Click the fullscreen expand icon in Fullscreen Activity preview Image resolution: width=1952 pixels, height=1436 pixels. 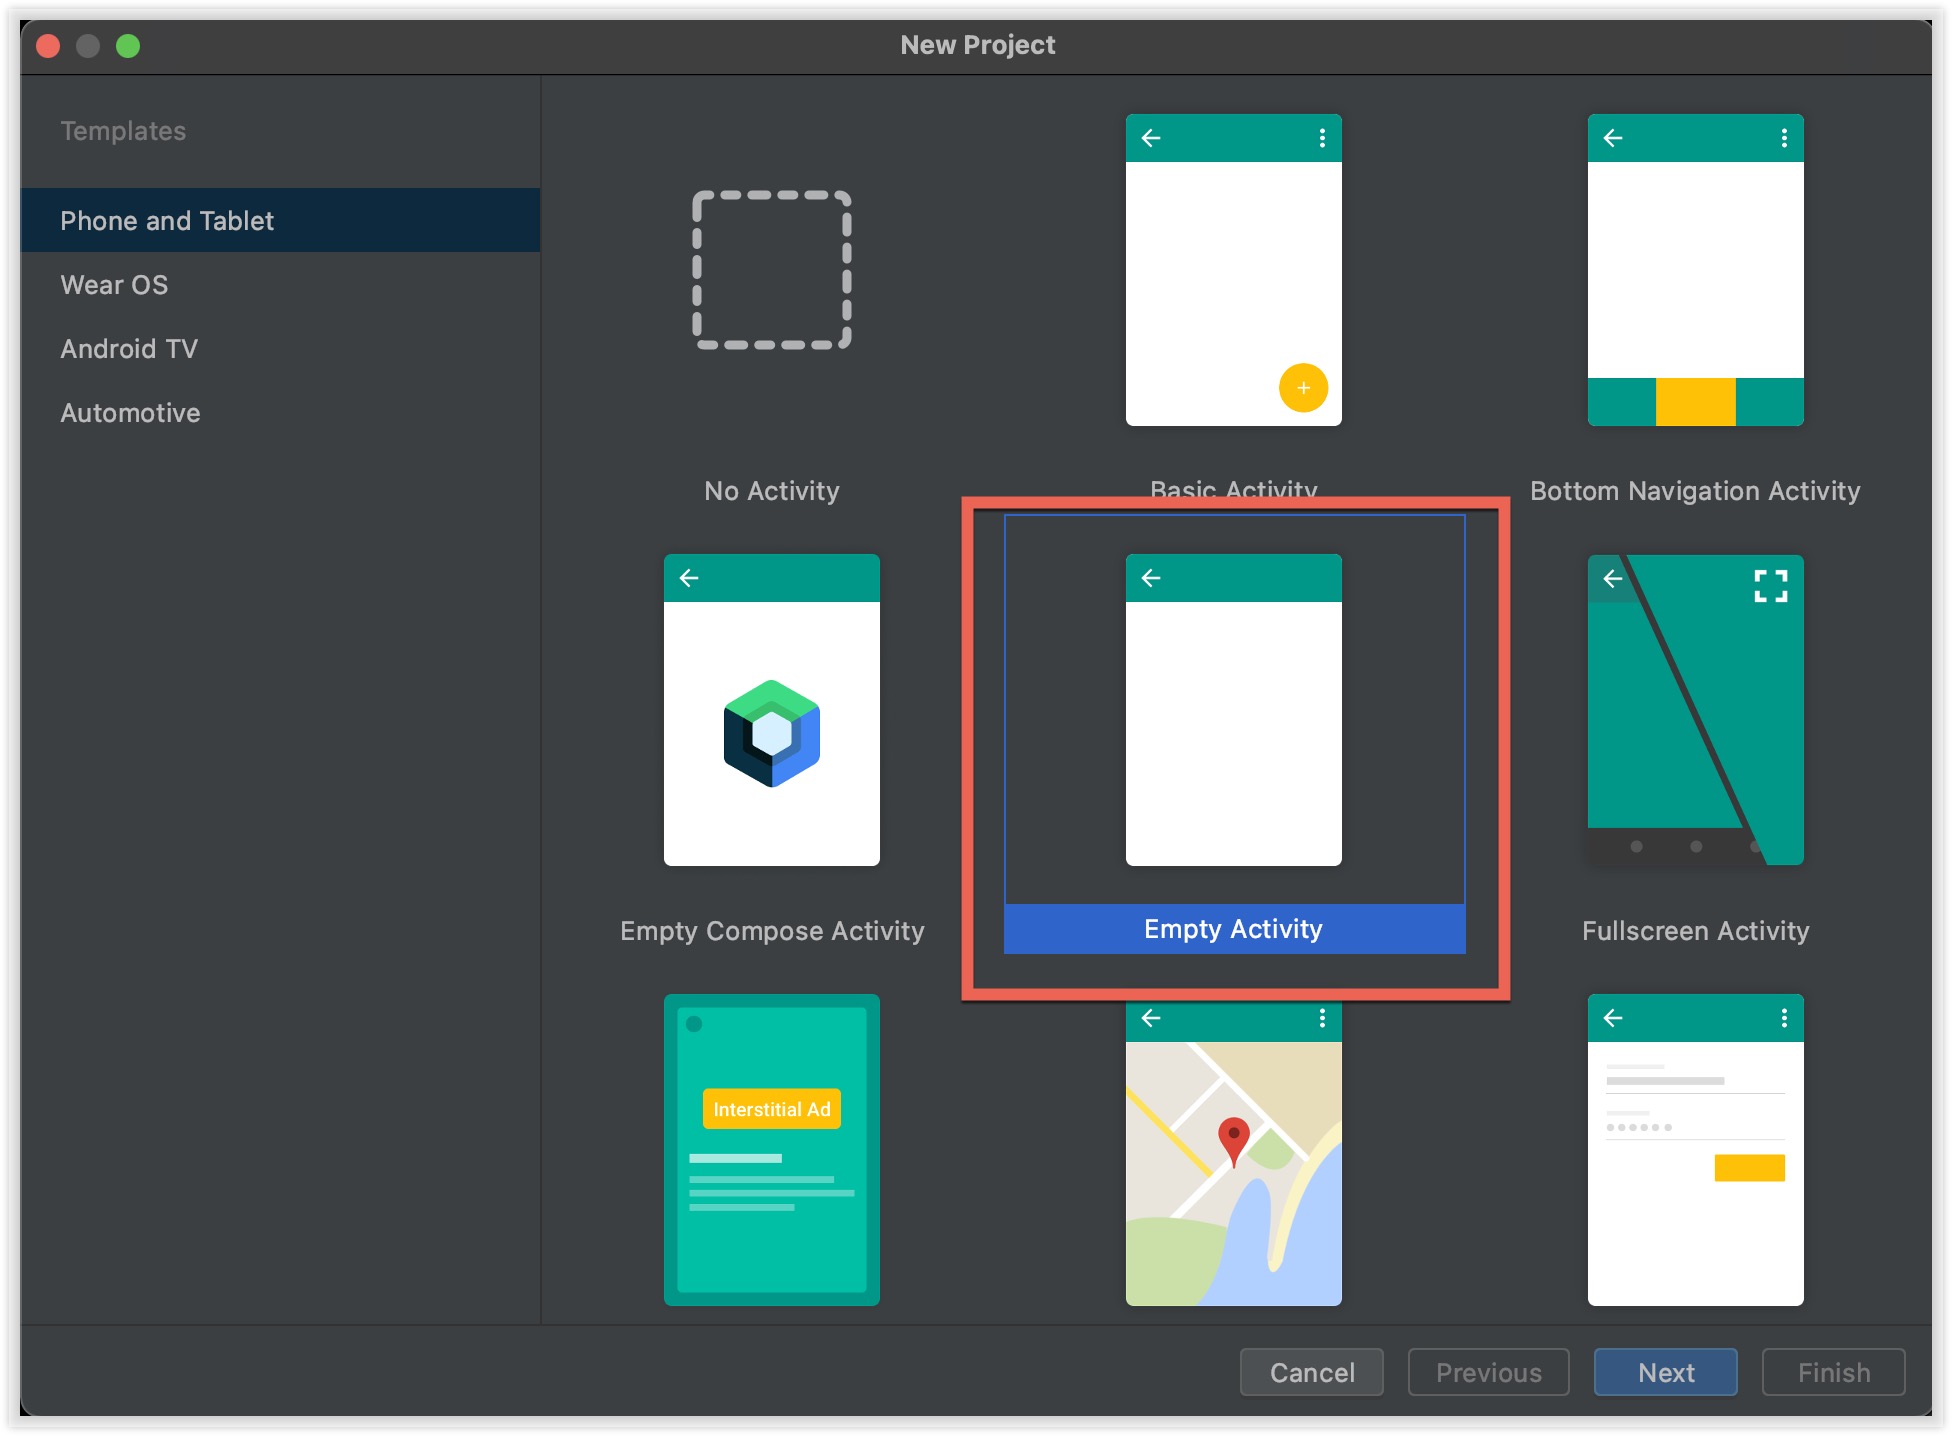[x=1773, y=588]
